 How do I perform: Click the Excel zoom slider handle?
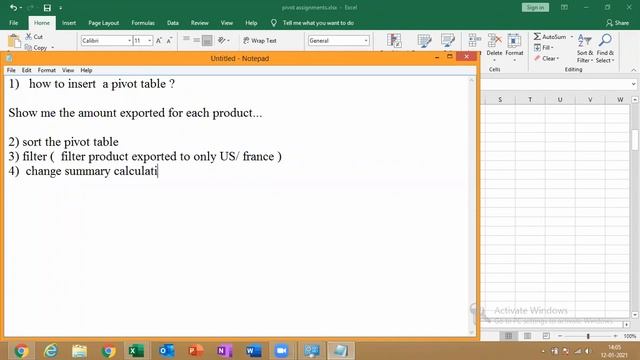click(x=588, y=336)
